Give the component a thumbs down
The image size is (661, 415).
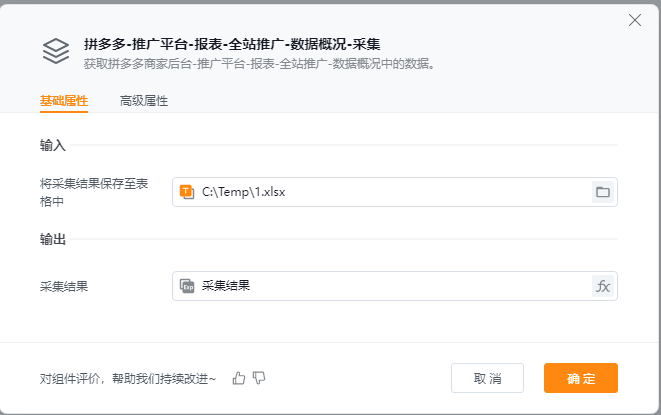[259, 378]
